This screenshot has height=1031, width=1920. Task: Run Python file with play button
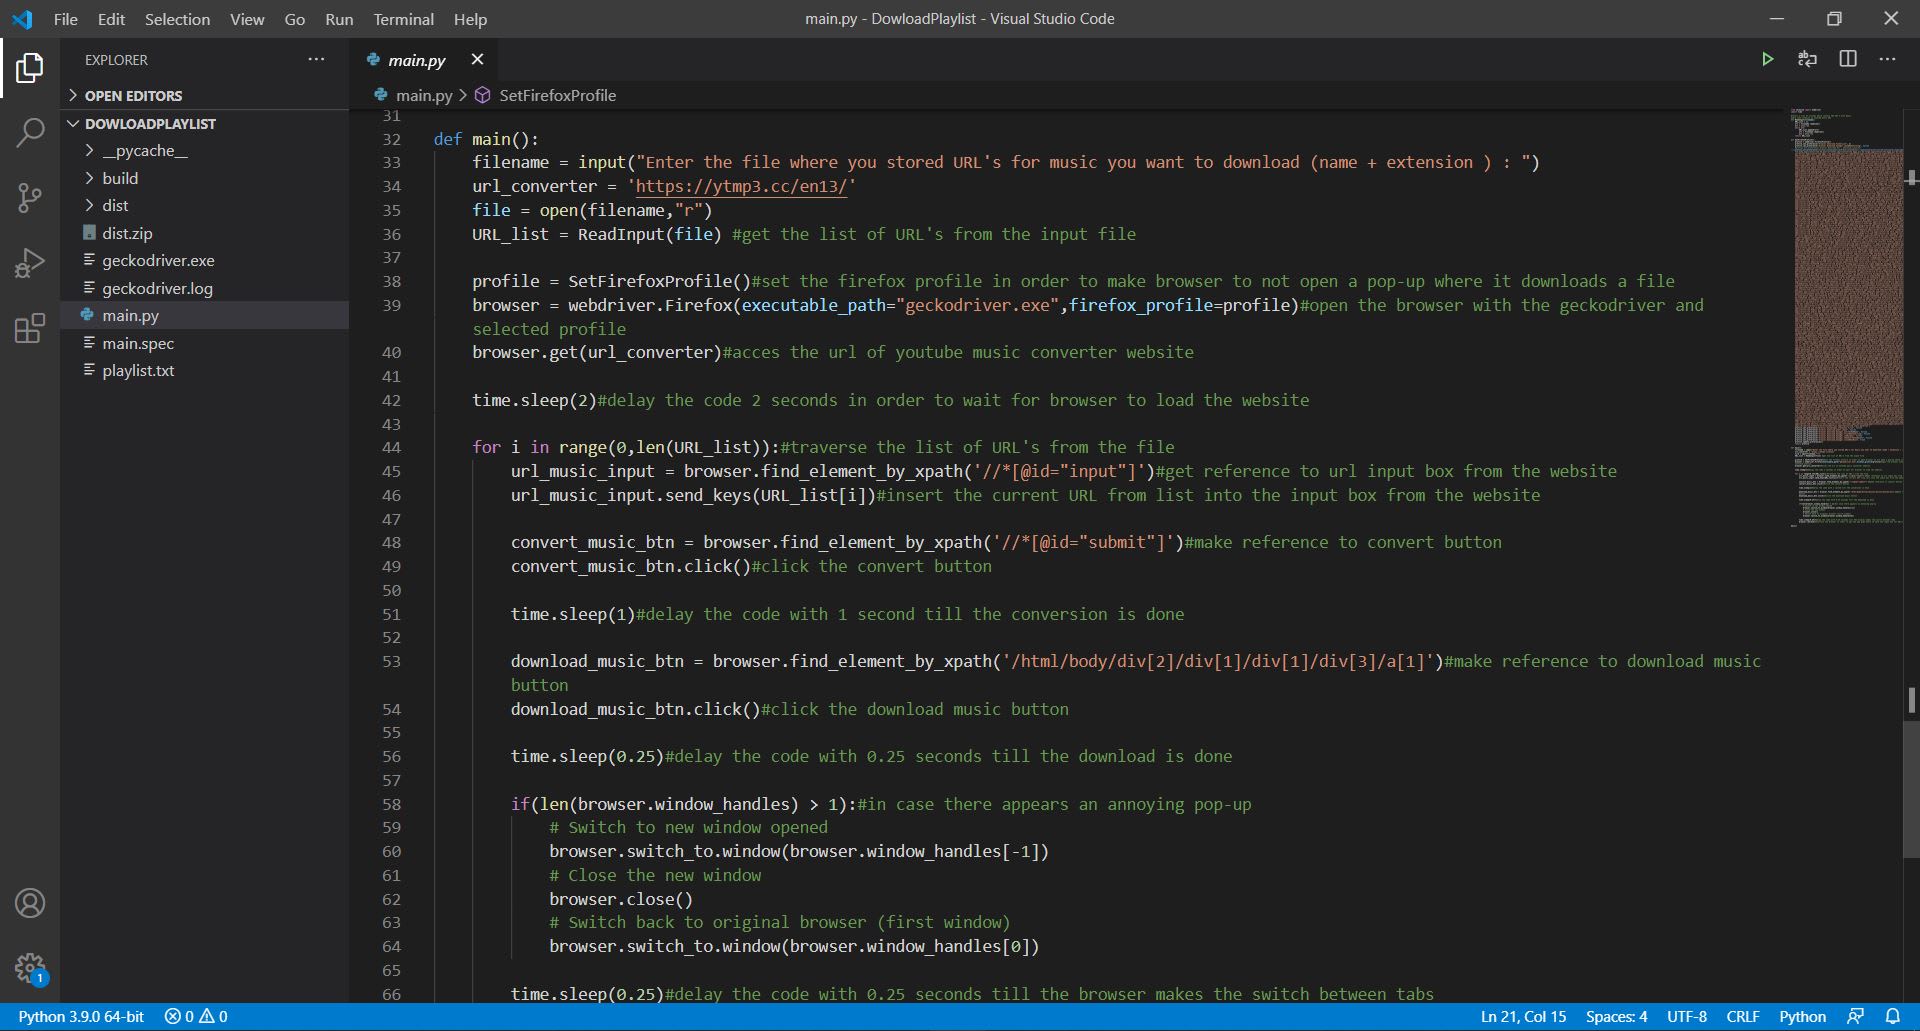1767,59
